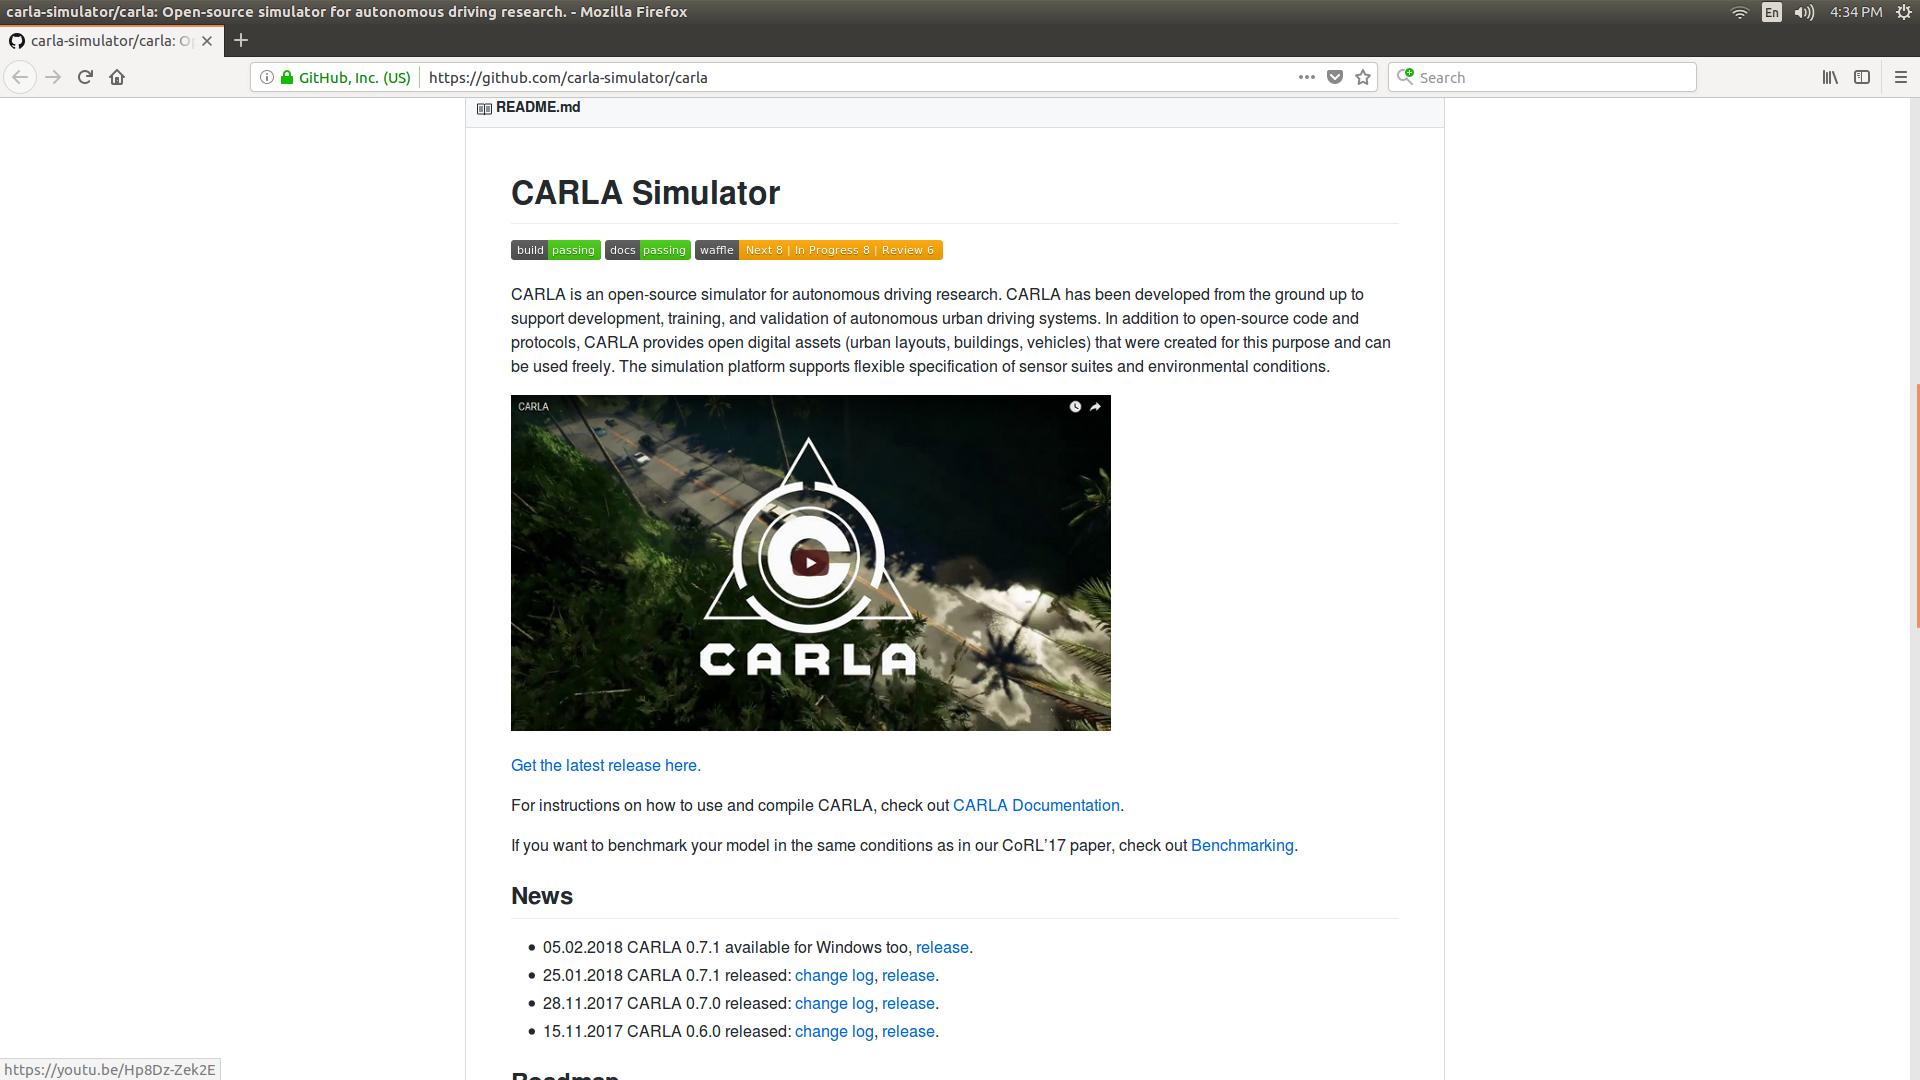Open Get the latest release here link
1920x1080 pixels.
click(606, 765)
